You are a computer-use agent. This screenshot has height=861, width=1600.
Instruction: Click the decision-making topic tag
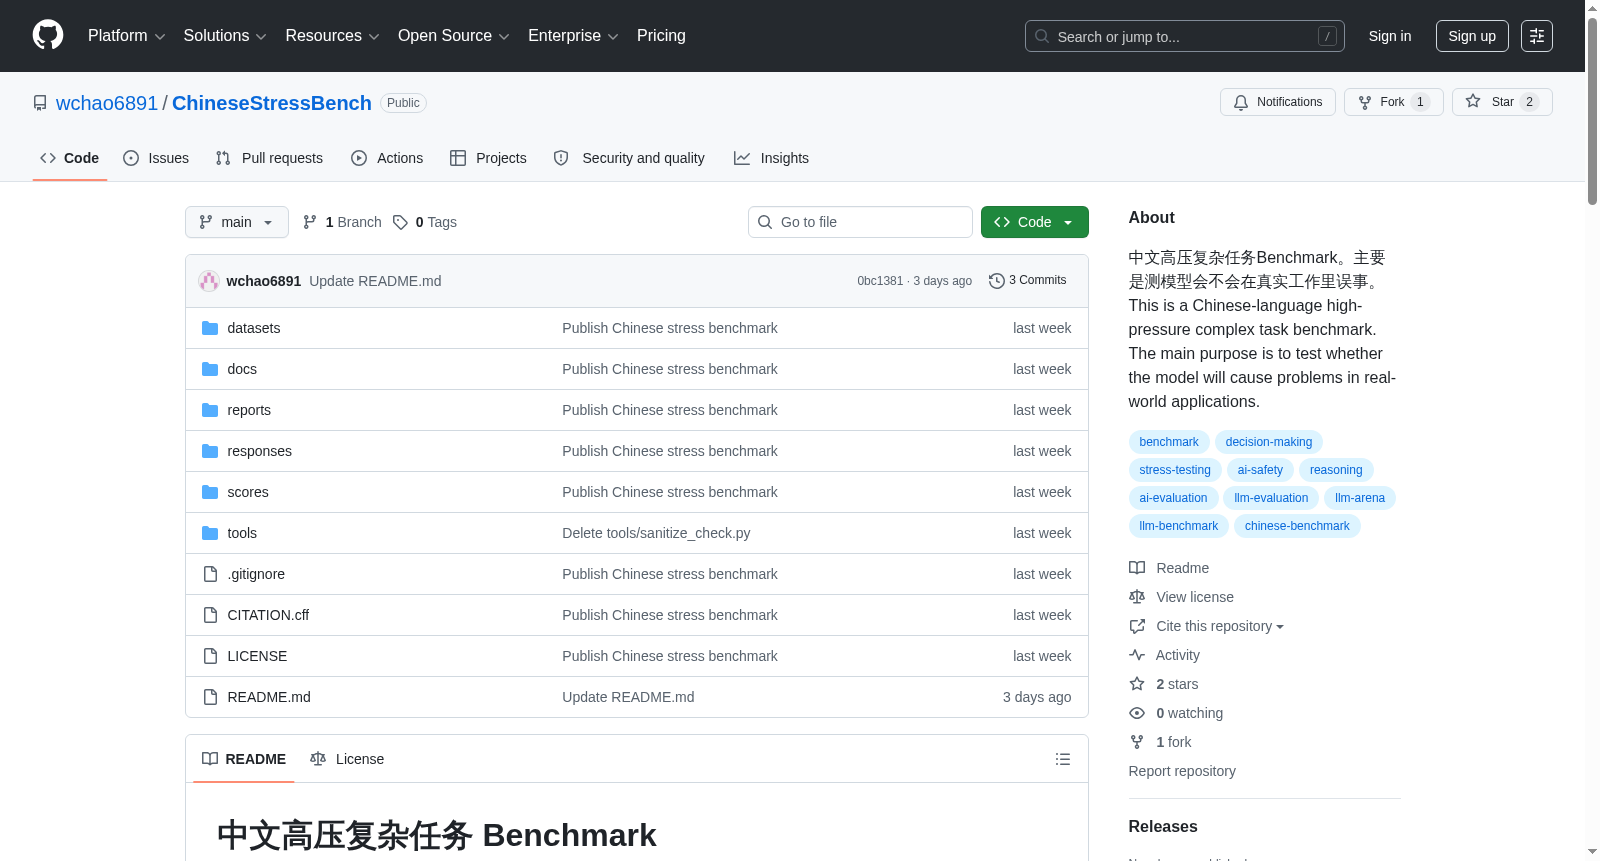pos(1269,442)
